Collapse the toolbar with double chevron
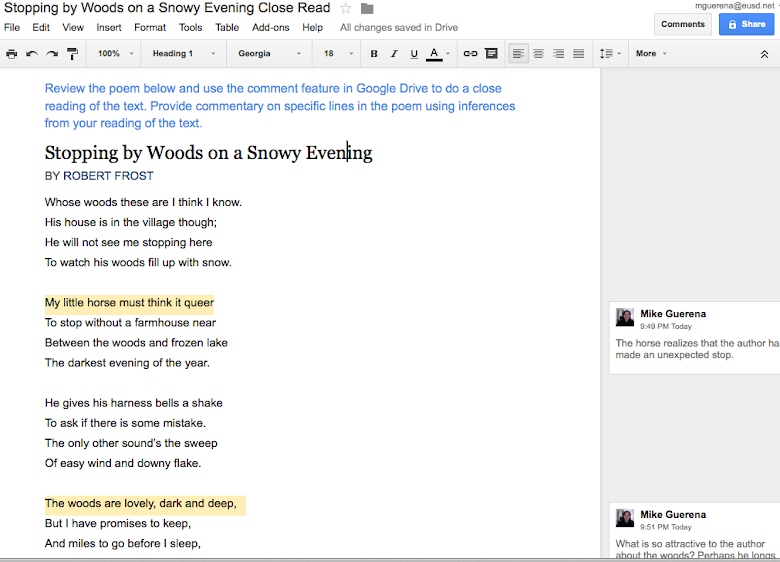The image size is (780, 562). tap(765, 54)
